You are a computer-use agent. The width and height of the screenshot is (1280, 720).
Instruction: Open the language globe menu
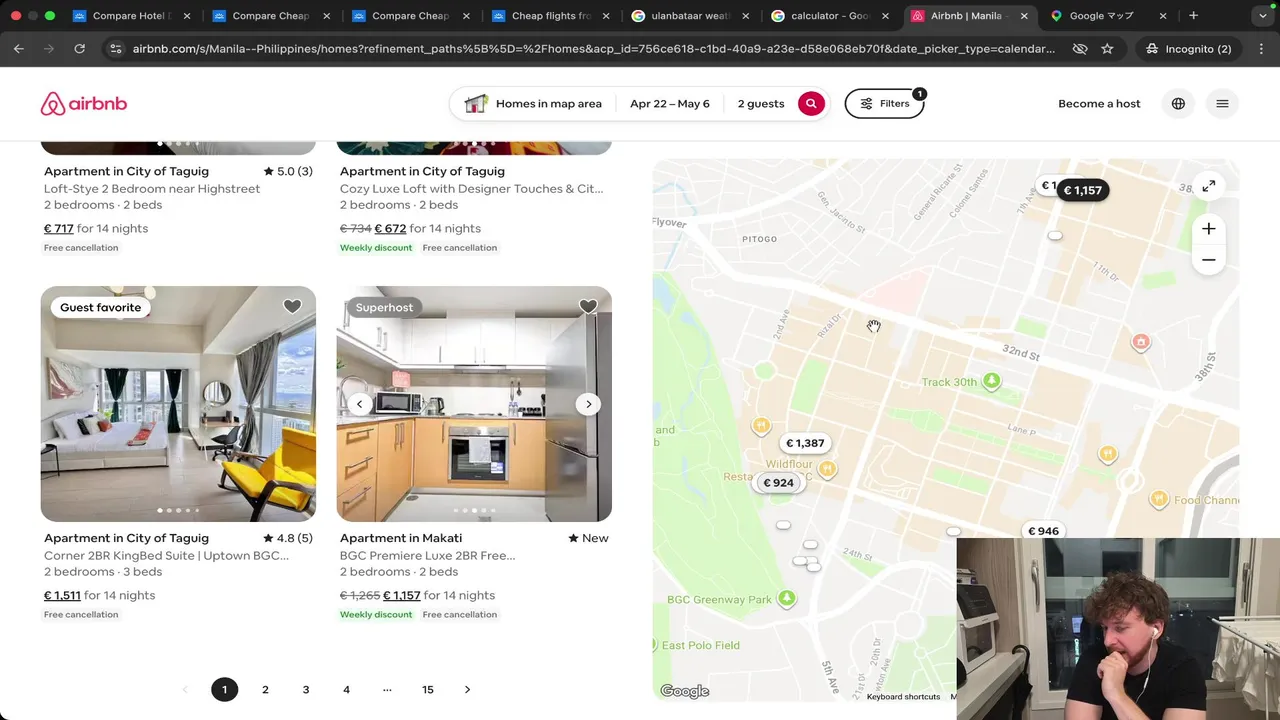1178,103
